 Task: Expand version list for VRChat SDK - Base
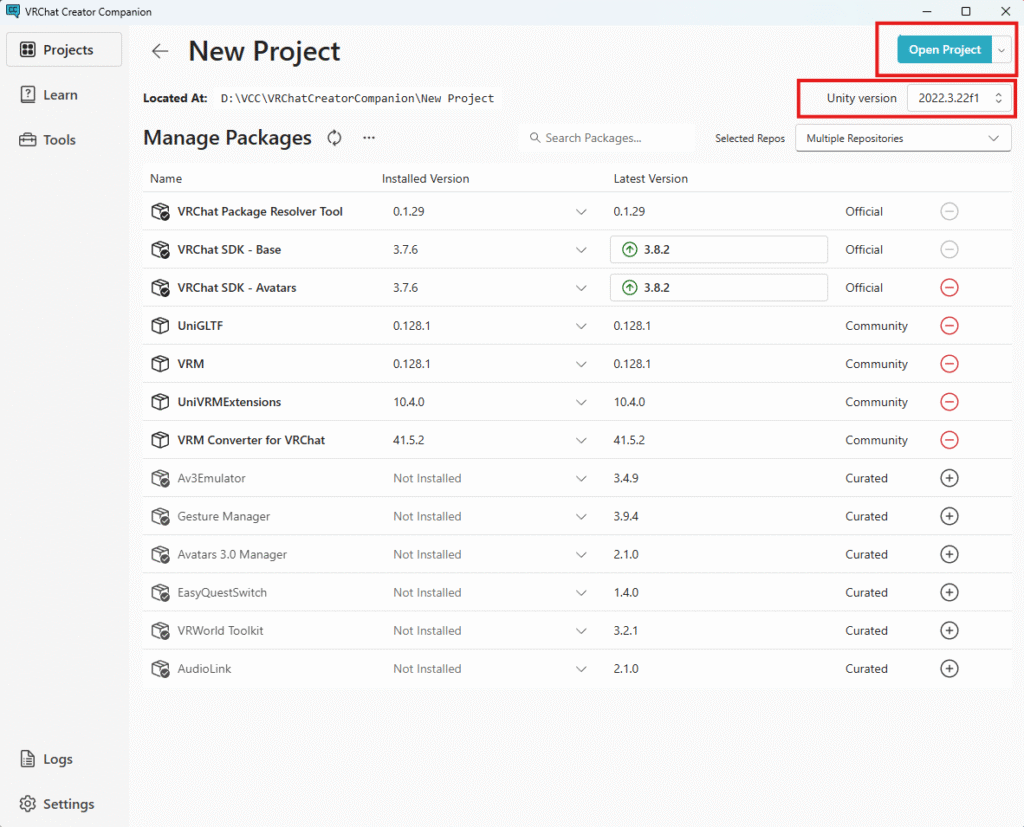coord(581,250)
